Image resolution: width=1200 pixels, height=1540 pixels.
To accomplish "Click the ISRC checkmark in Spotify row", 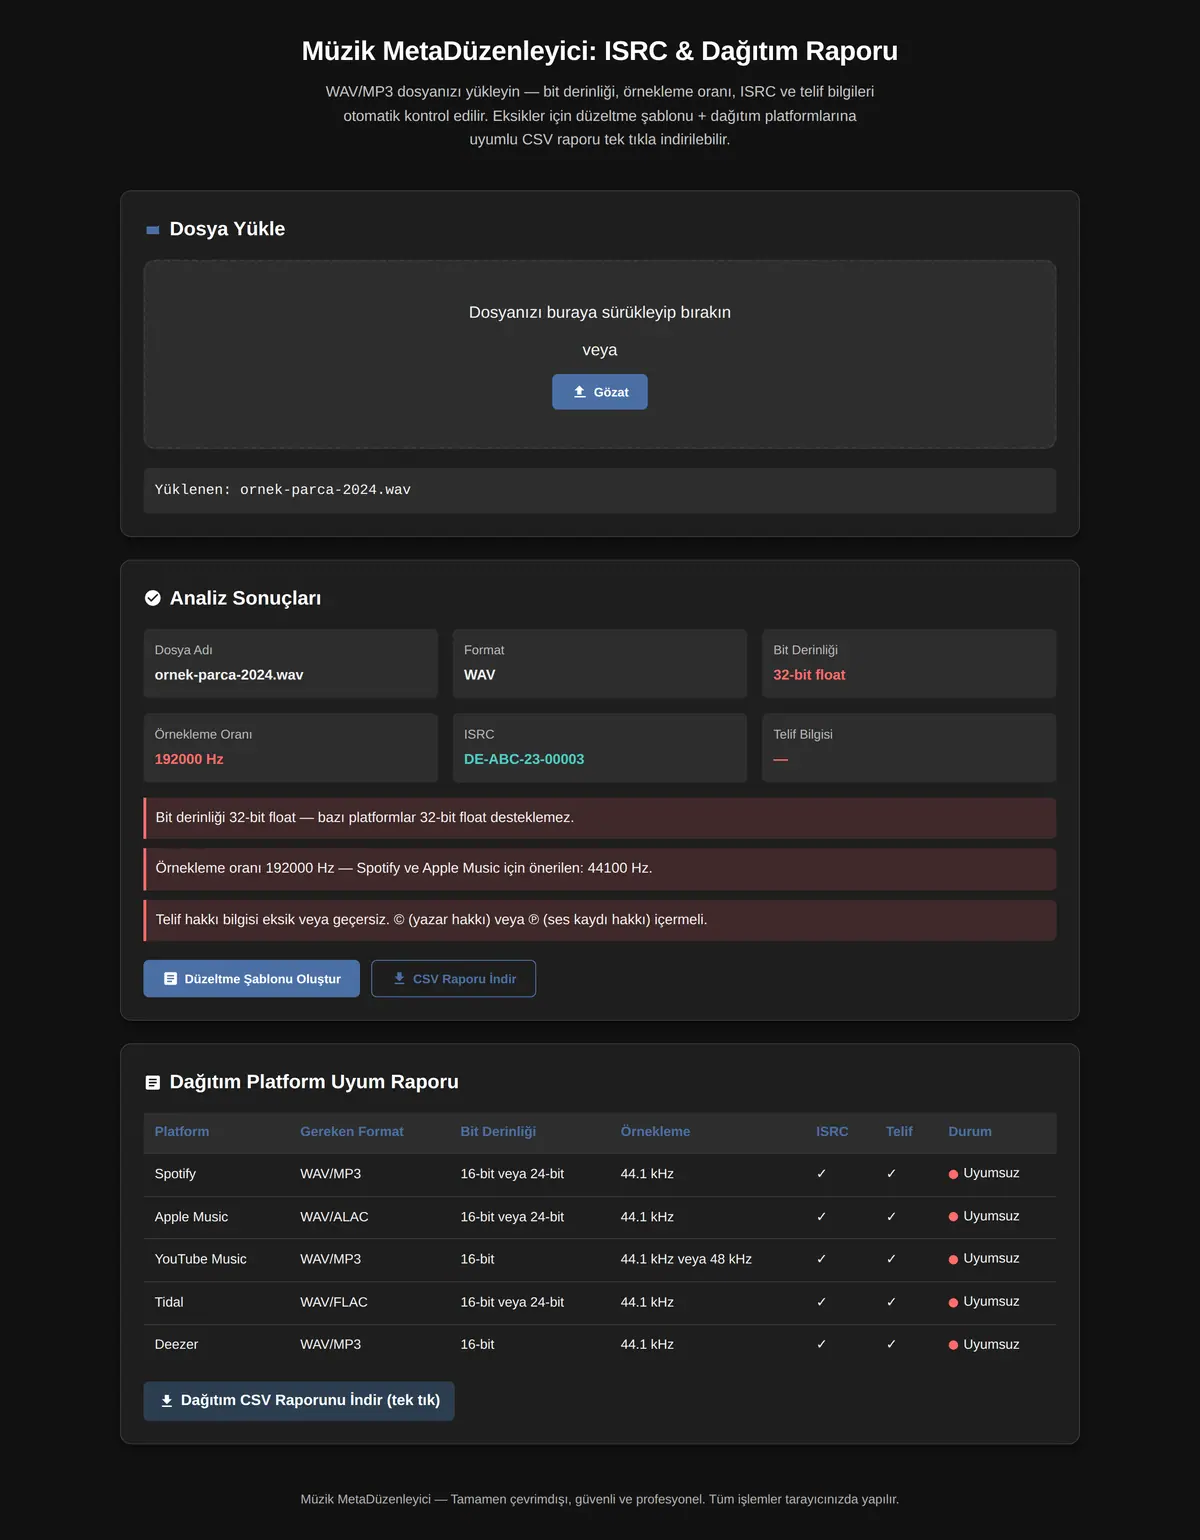I will coord(821,1174).
